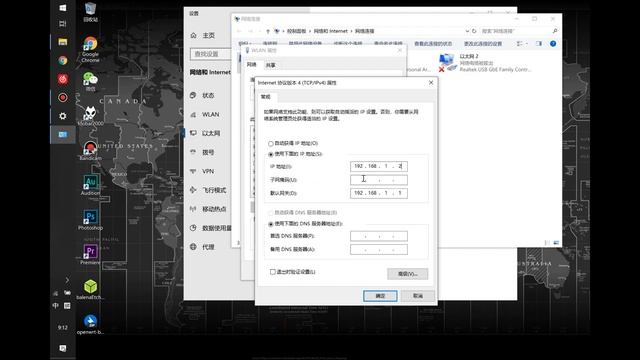Open 高级 advanced settings button
The height and width of the screenshot is (360, 640).
click(407, 274)
